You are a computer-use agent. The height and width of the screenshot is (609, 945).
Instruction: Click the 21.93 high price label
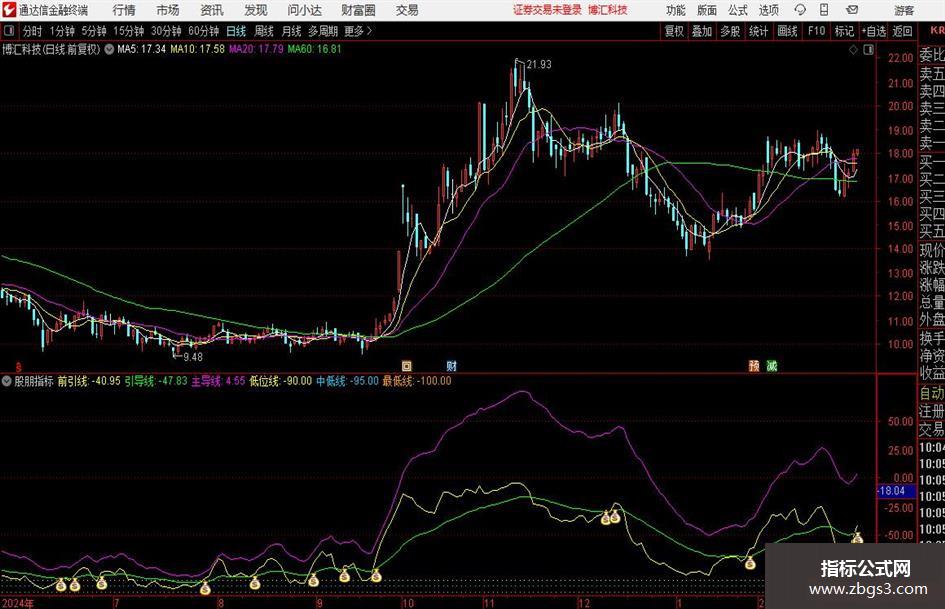coord(539,65)
